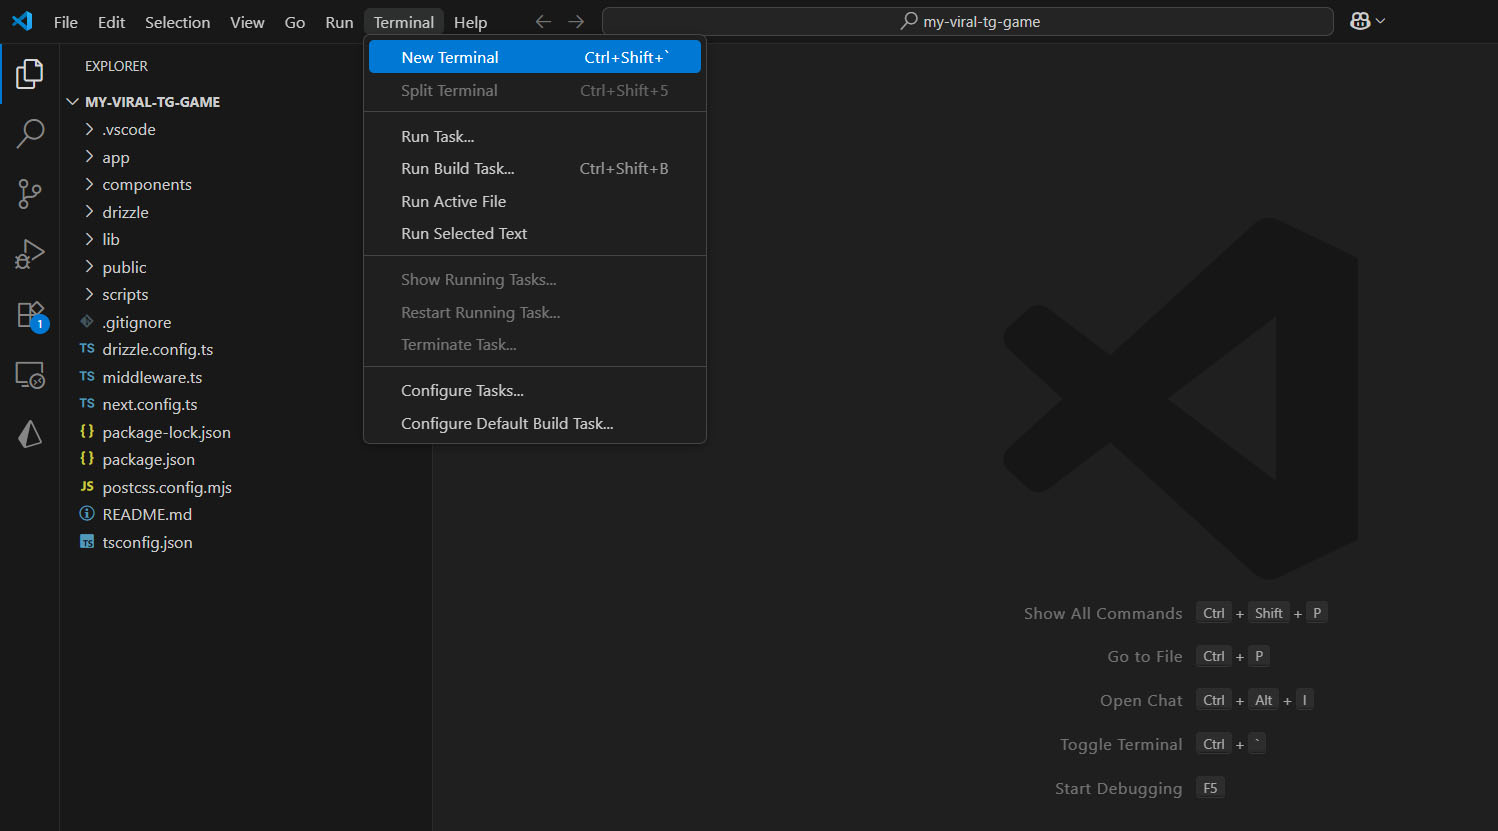Select Configure Default Build Task...

pos(535,423)
